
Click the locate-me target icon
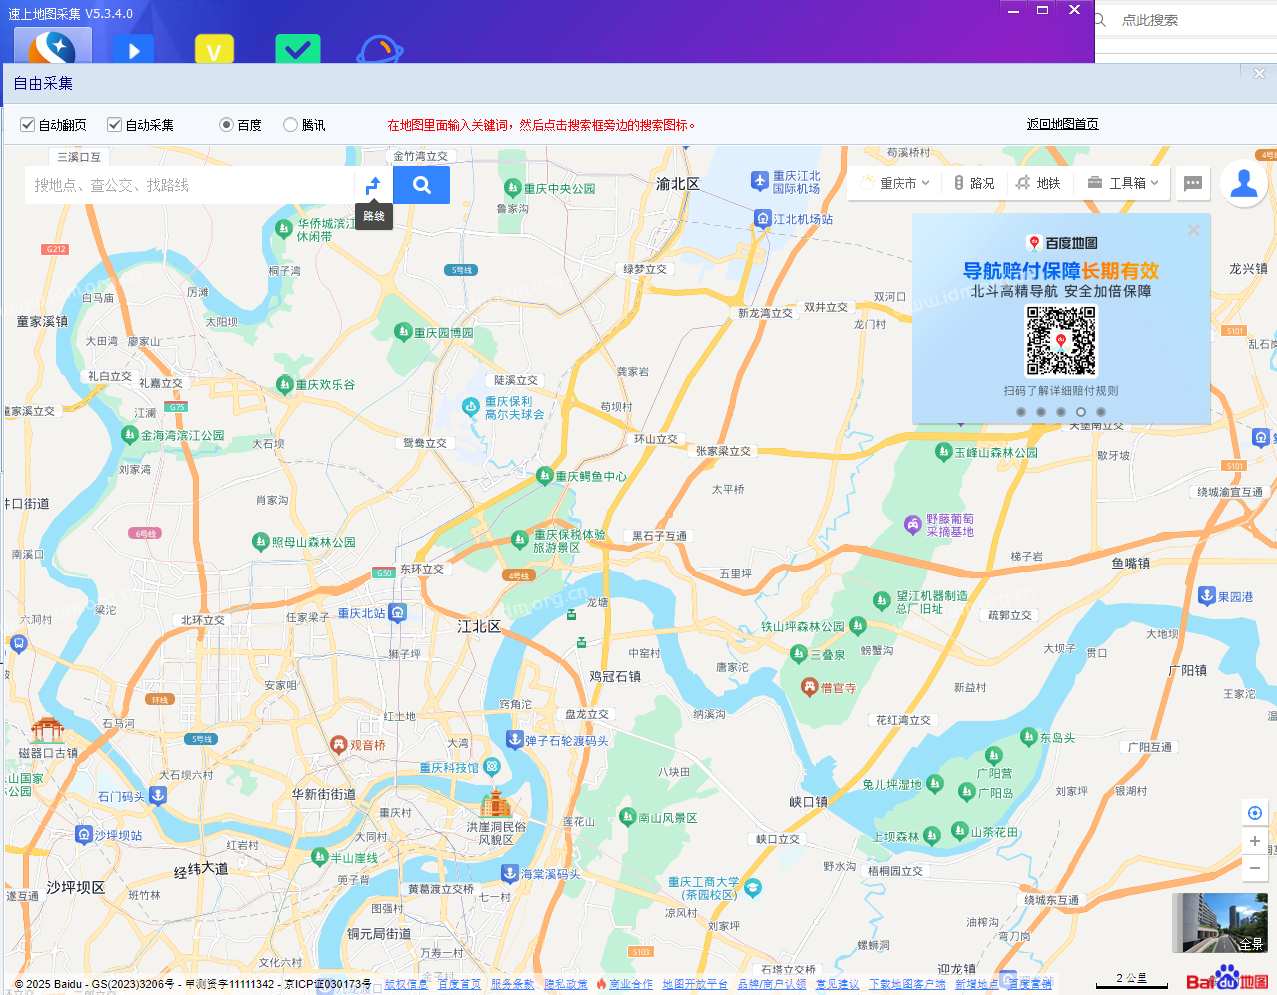tap(1255, 813)
